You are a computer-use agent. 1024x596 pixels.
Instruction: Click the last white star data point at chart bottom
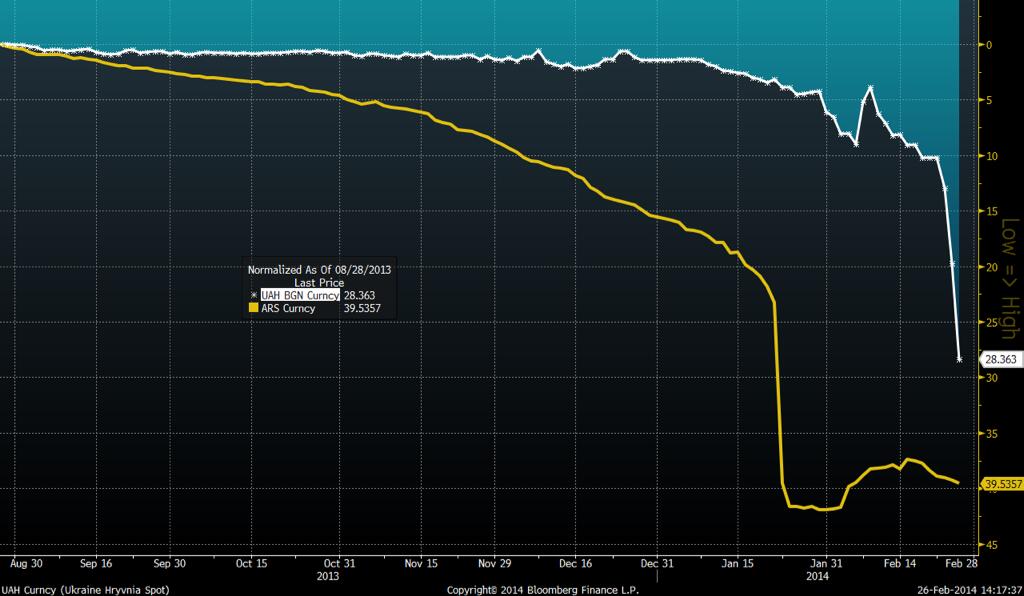pyautogui.click(x=960, y=359)
